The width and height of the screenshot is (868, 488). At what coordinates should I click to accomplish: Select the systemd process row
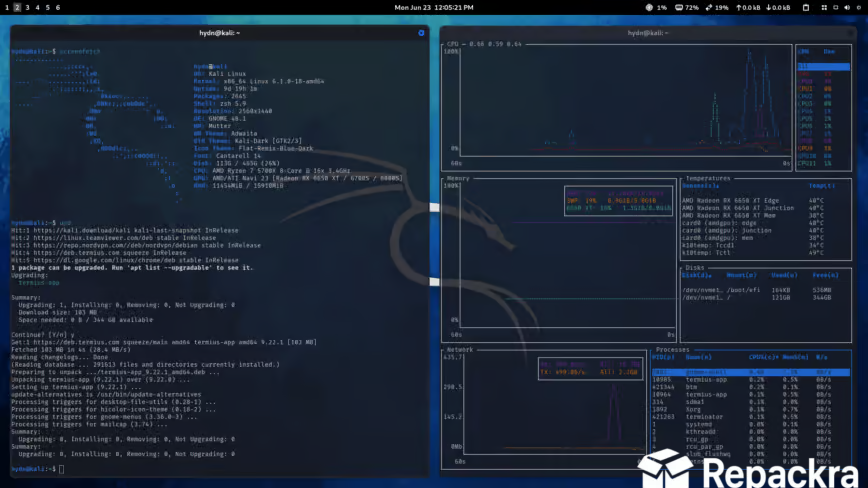pyautogui.click(x=751, y=425)
